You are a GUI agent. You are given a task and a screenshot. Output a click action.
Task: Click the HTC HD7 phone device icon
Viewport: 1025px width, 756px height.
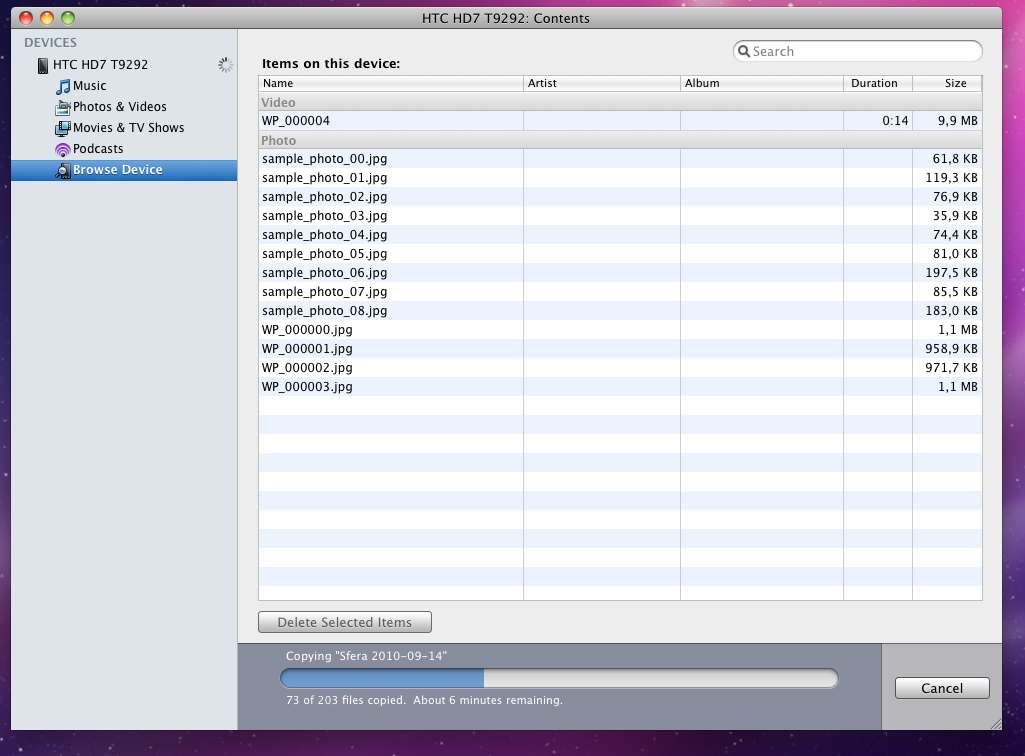click(42, 65)
